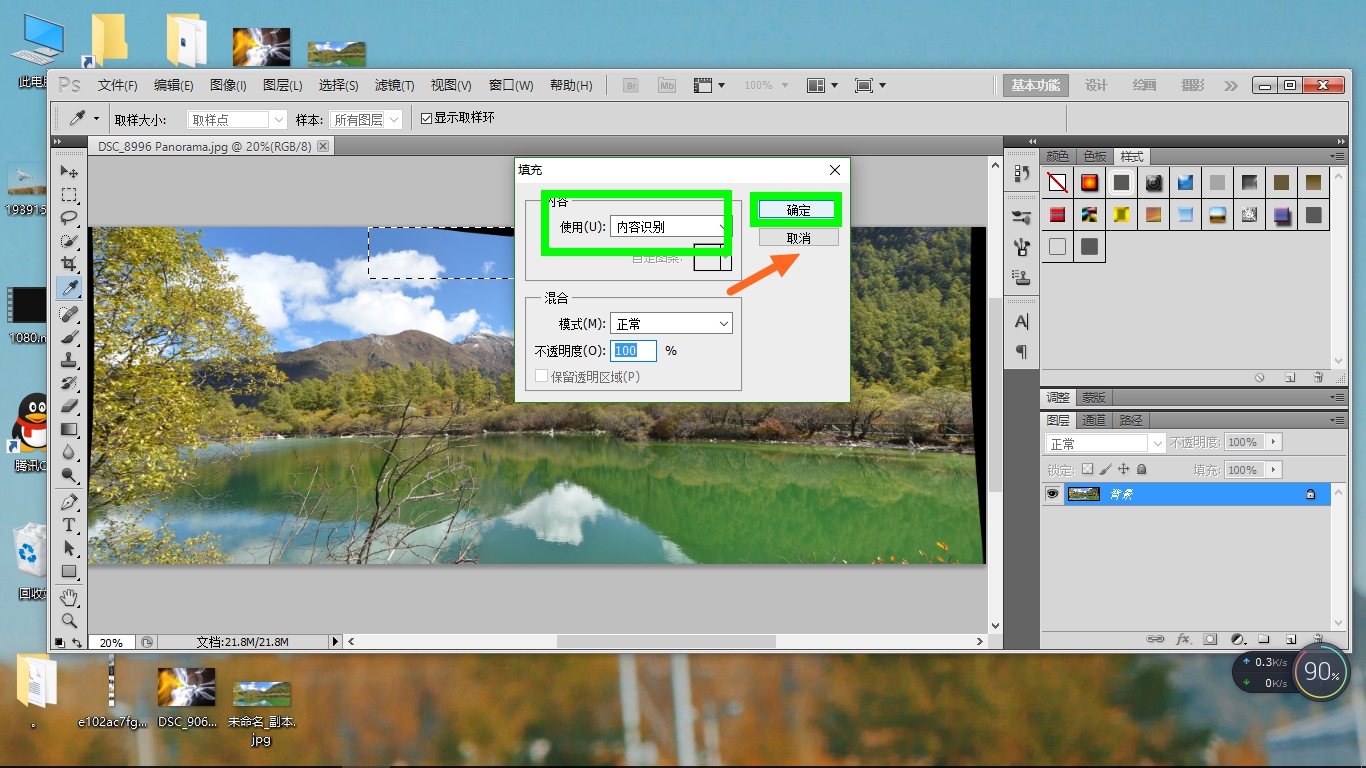Select the Essentials workspace button
The image size is (1366, 768).
click(1035, 85)
